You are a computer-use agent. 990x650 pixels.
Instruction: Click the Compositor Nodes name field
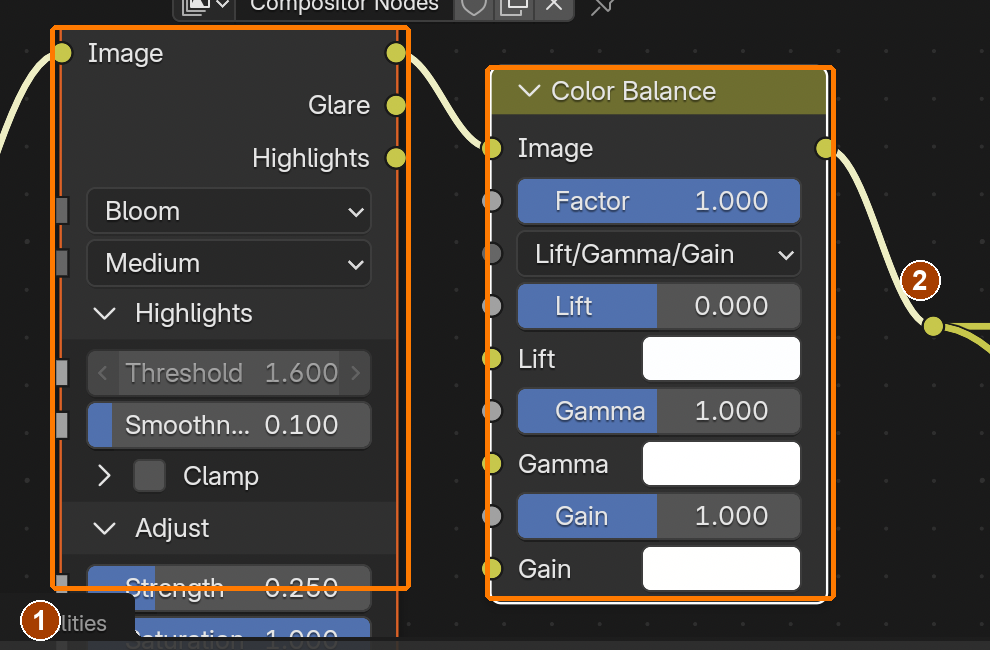point(344,6)
